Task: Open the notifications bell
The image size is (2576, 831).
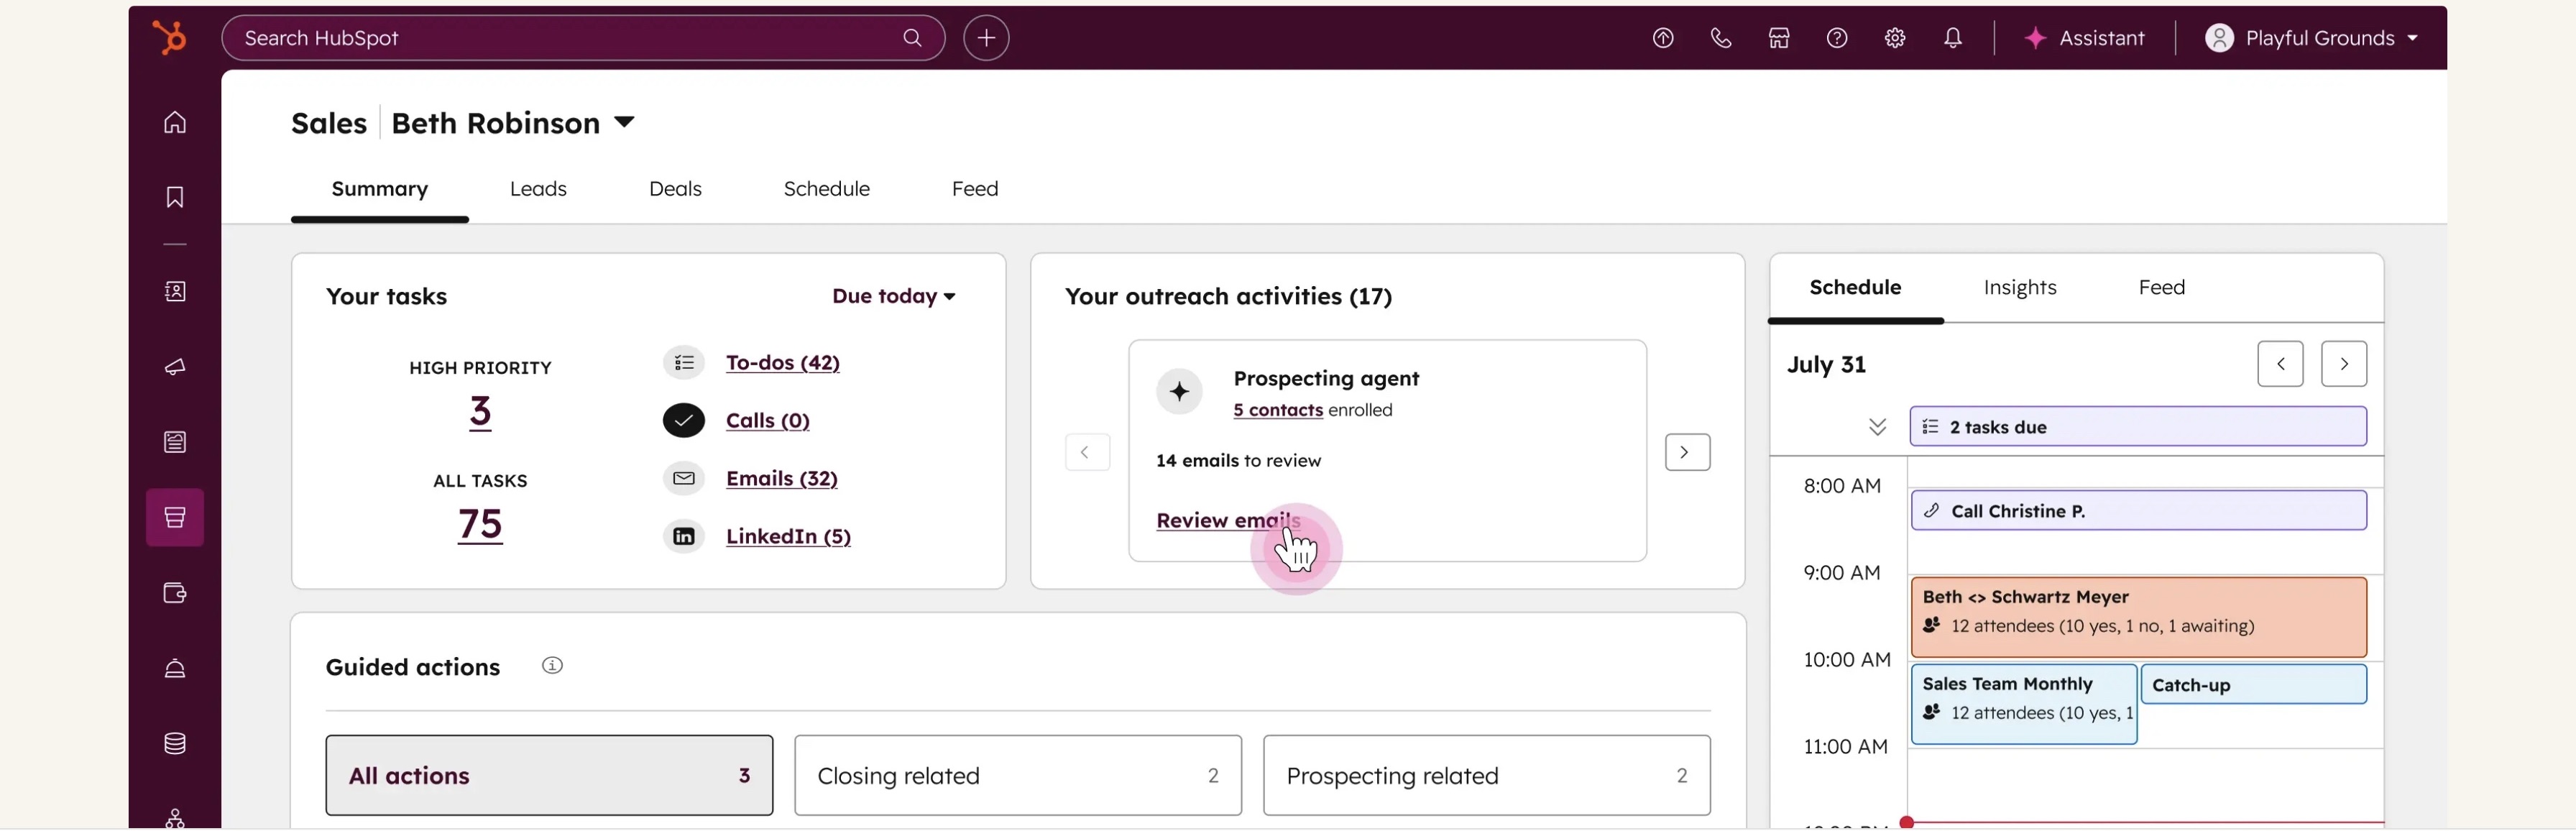Action: 1952,38
